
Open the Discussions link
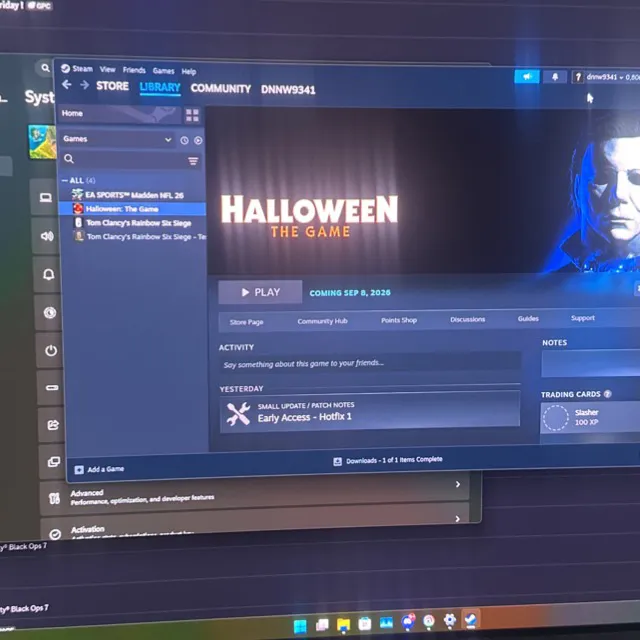(467, 319)
